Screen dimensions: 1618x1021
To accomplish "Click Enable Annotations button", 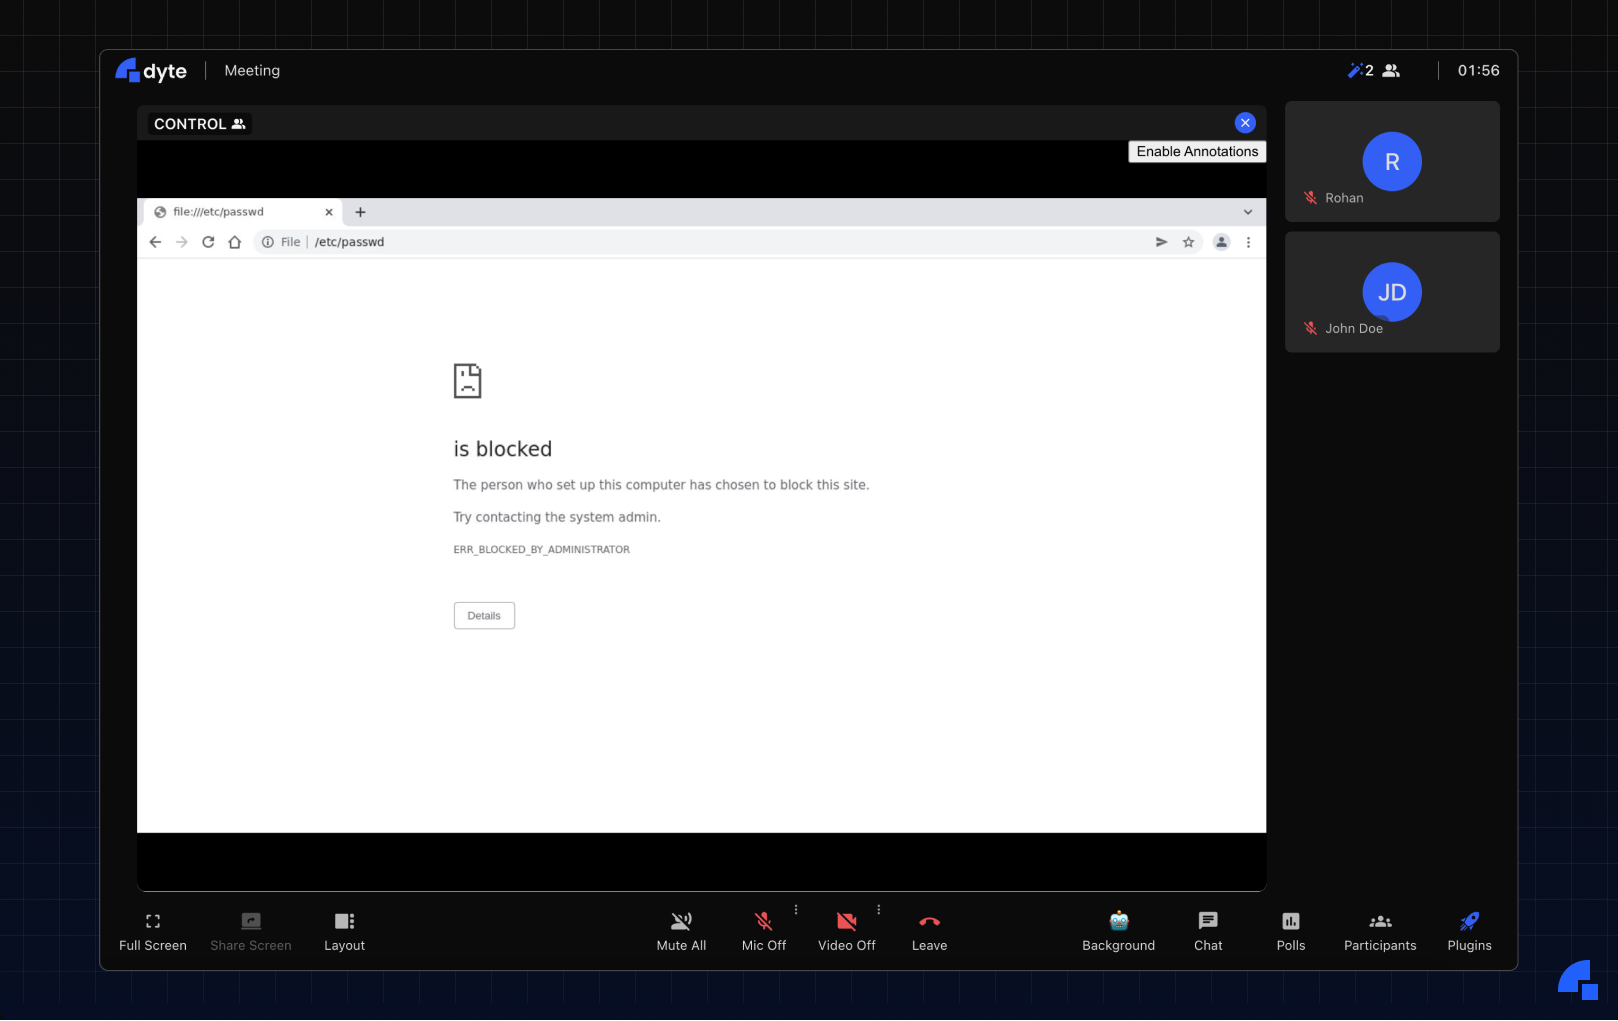I will point(1197,151).
